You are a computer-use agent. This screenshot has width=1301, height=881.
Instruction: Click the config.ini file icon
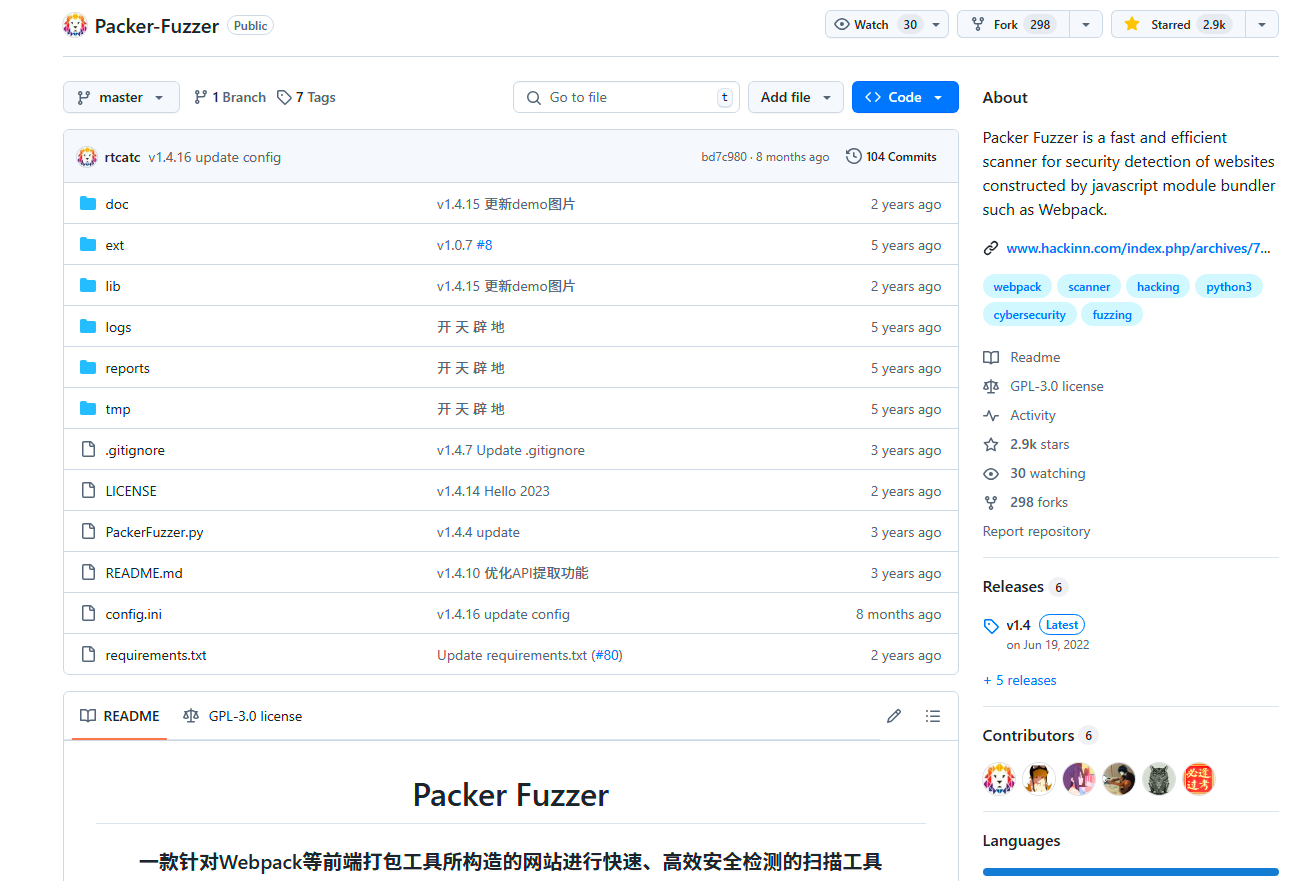pyautogui.click(x=88, y=614)
